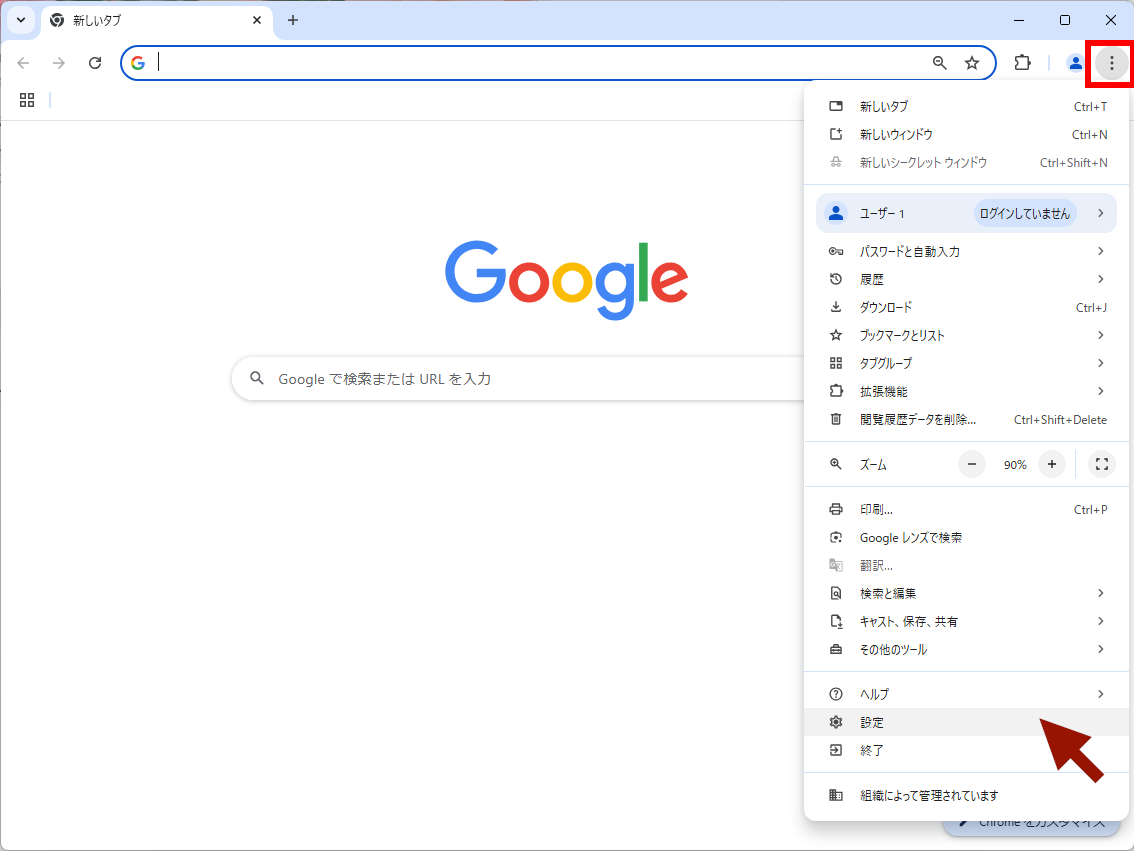Click the magnifier icon in Google search box
Viewport: 1134px width, 851px height.
click(257, 377)
